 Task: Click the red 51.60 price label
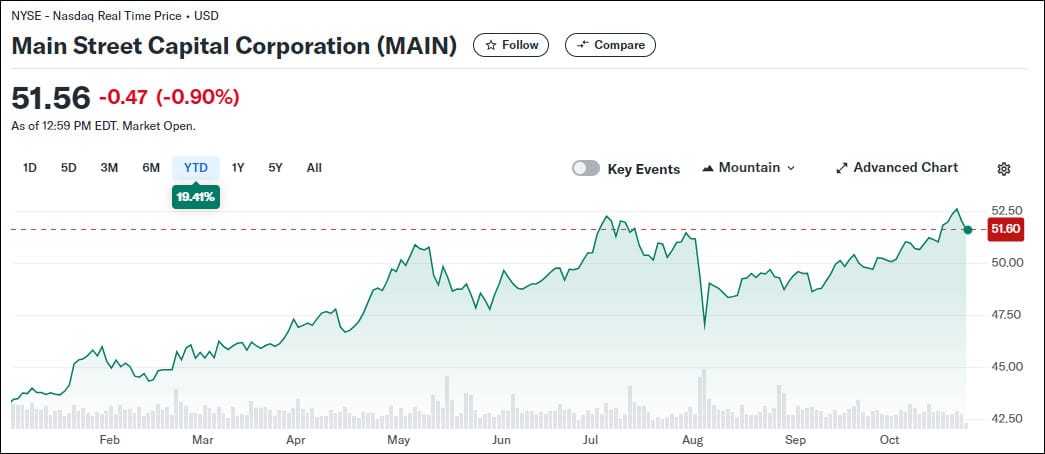coord(1006,229)
